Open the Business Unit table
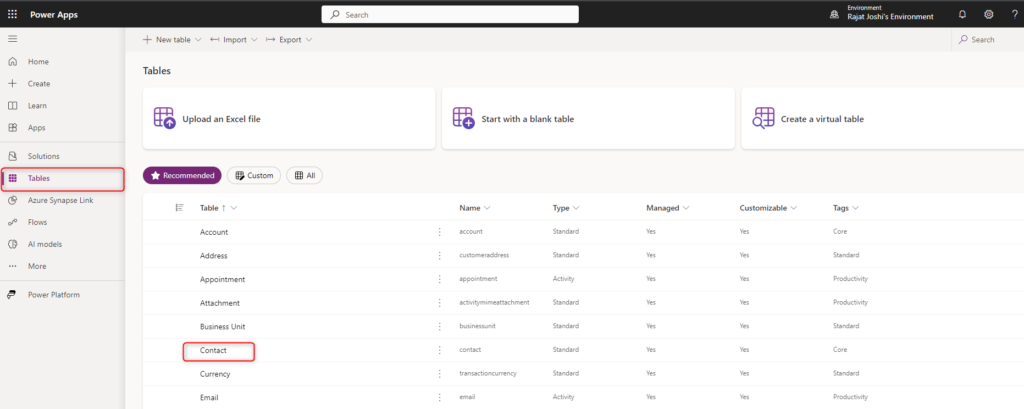Viewport: 1024px width, 409px height. [223, 326]
